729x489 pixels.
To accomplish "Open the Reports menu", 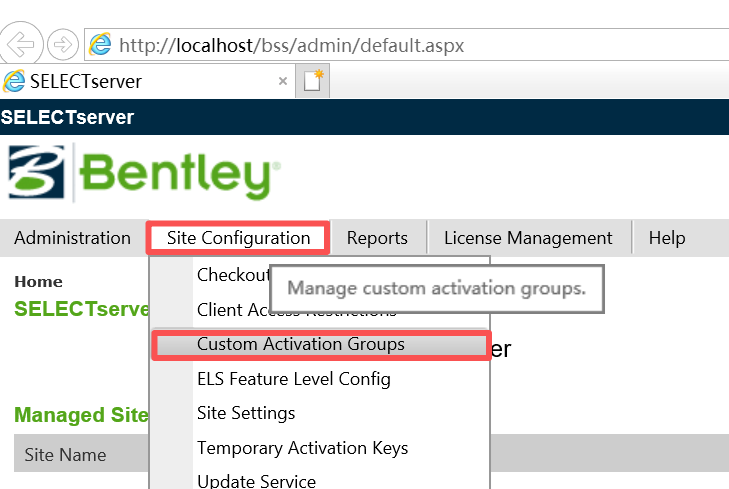I will point(377,238).
